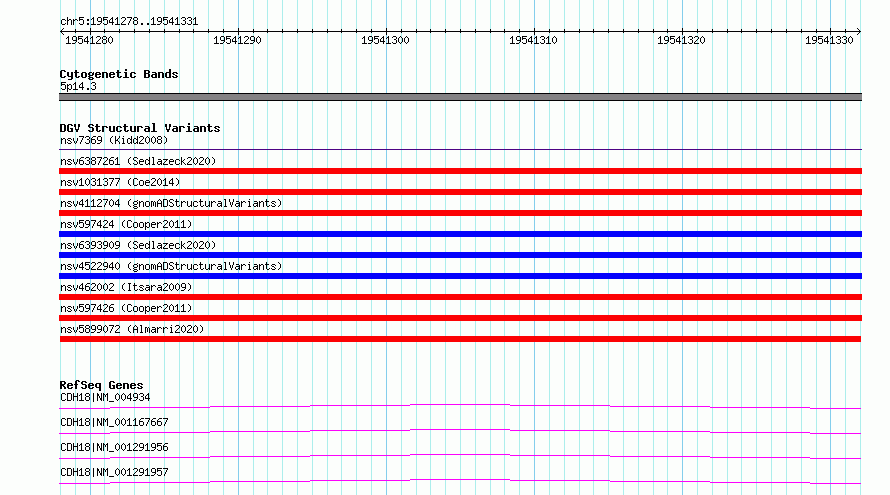Screen dimensions: 890x495
Task: Open transcript CDH18|NM_001291957 label
Action: [114, 472]
